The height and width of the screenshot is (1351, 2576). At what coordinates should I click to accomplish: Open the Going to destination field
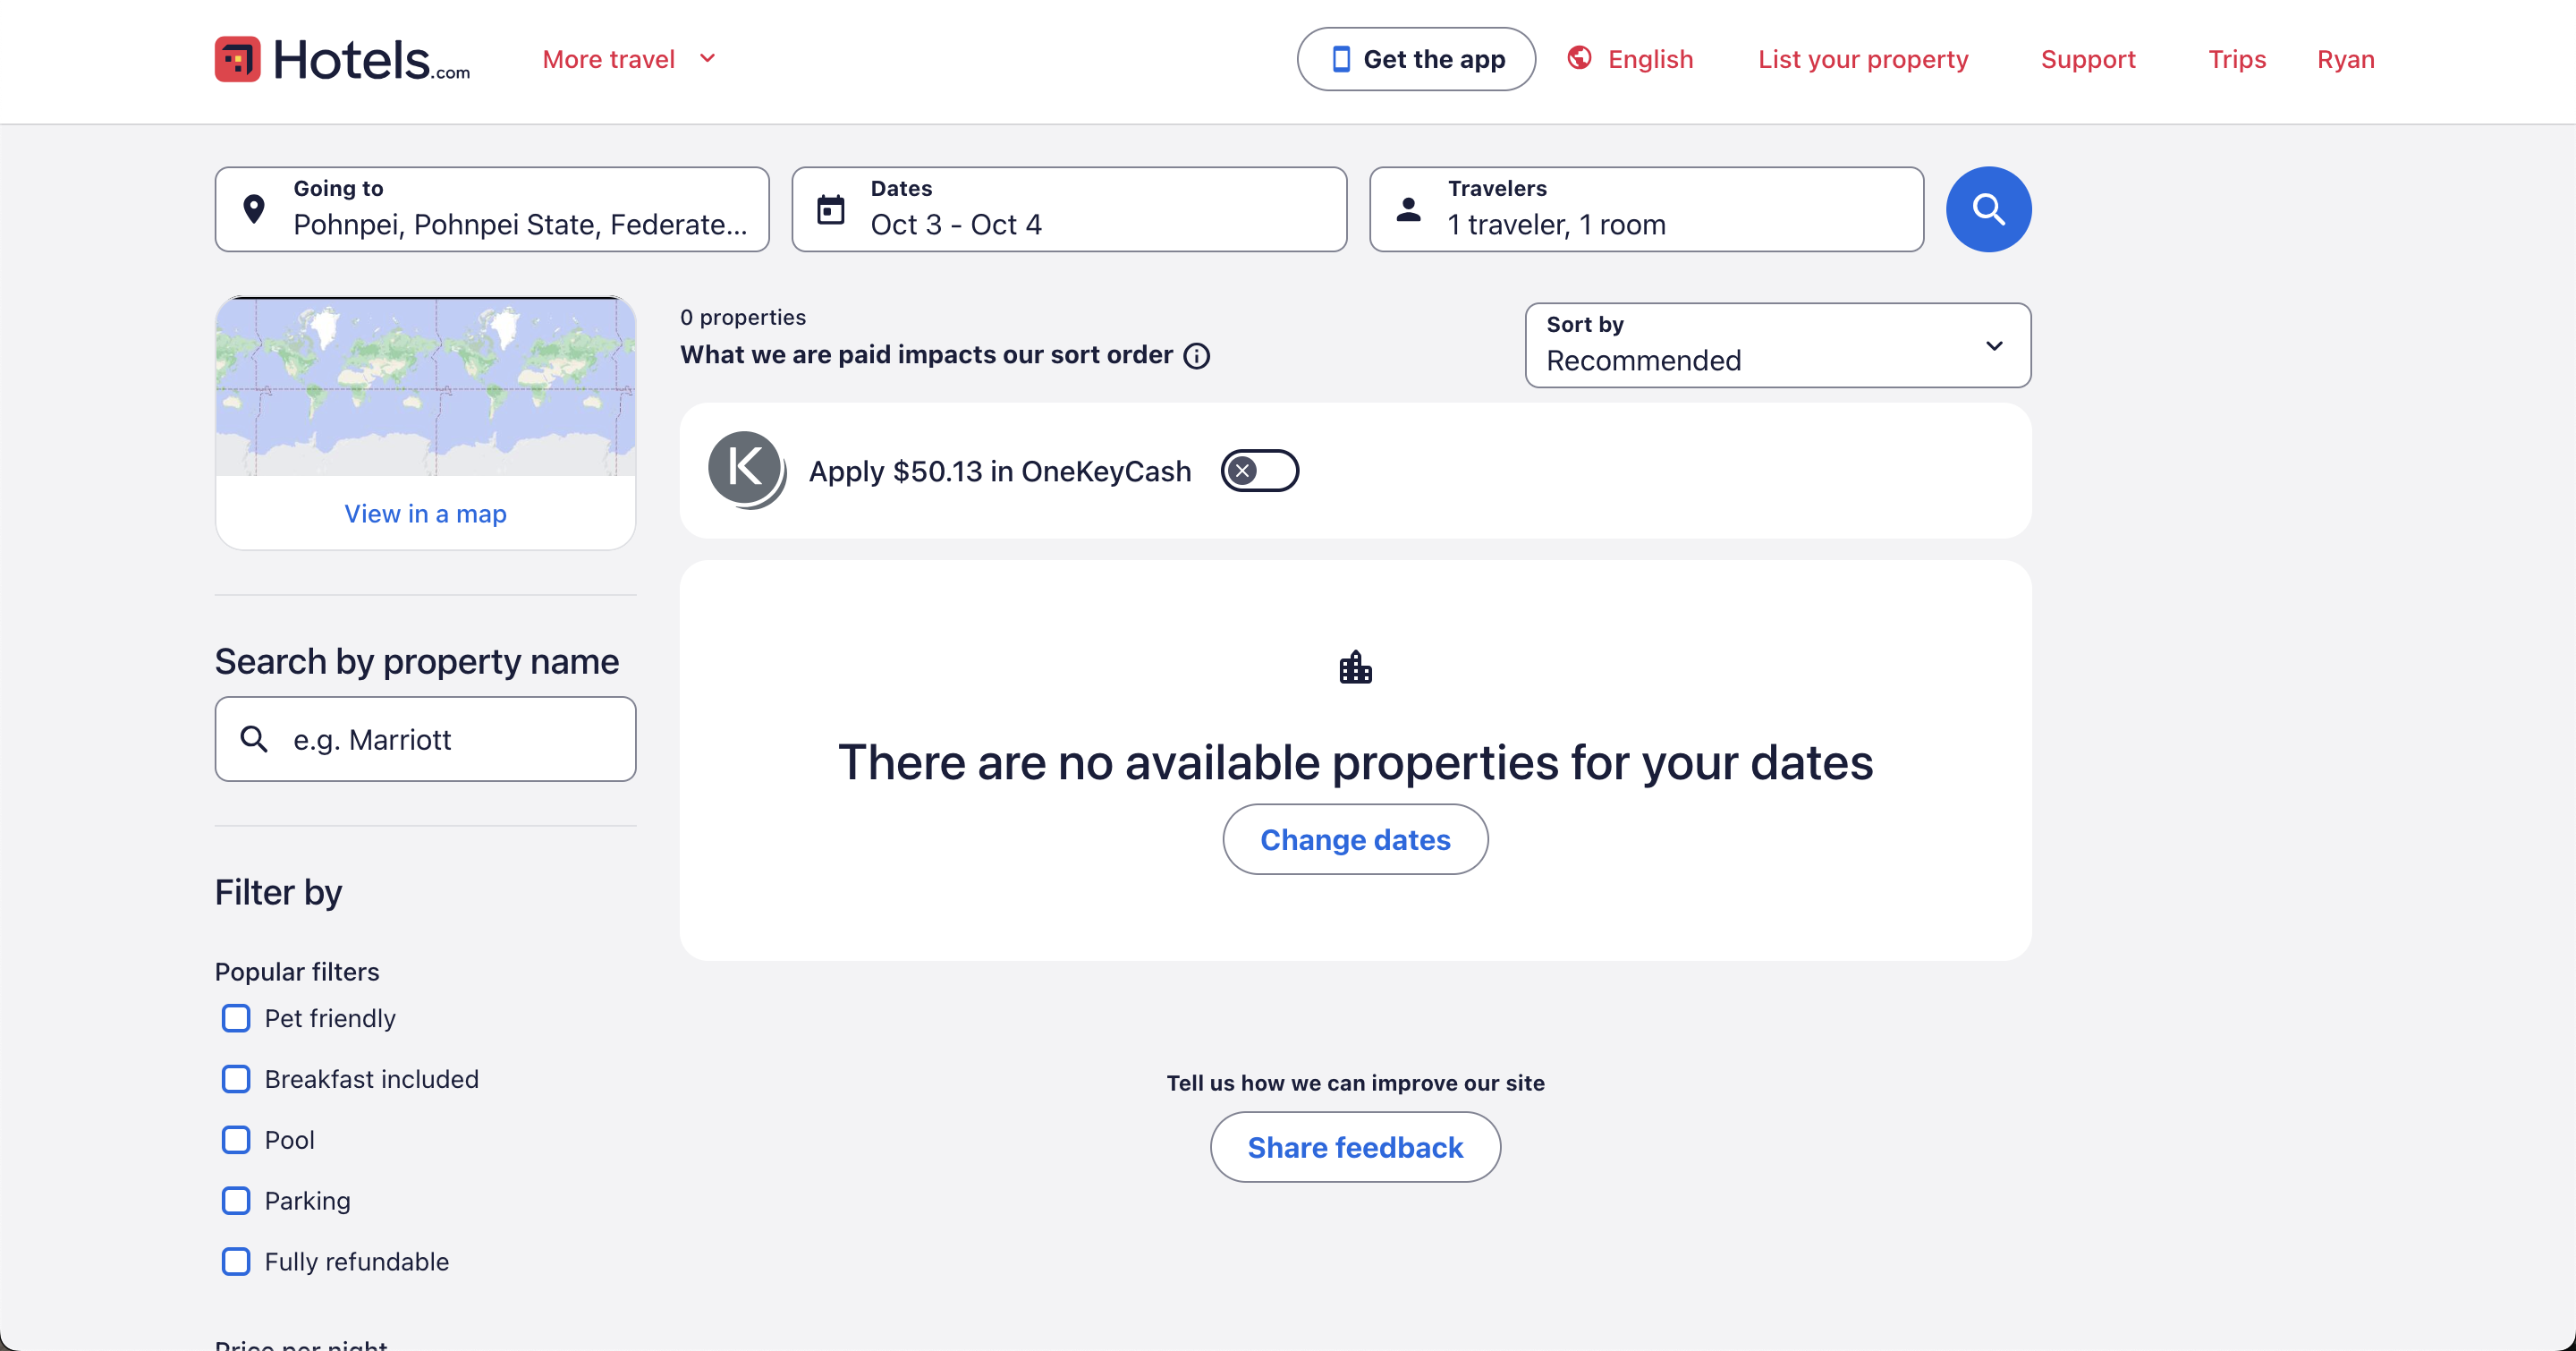pyautogui.click(x=492, y=209)
